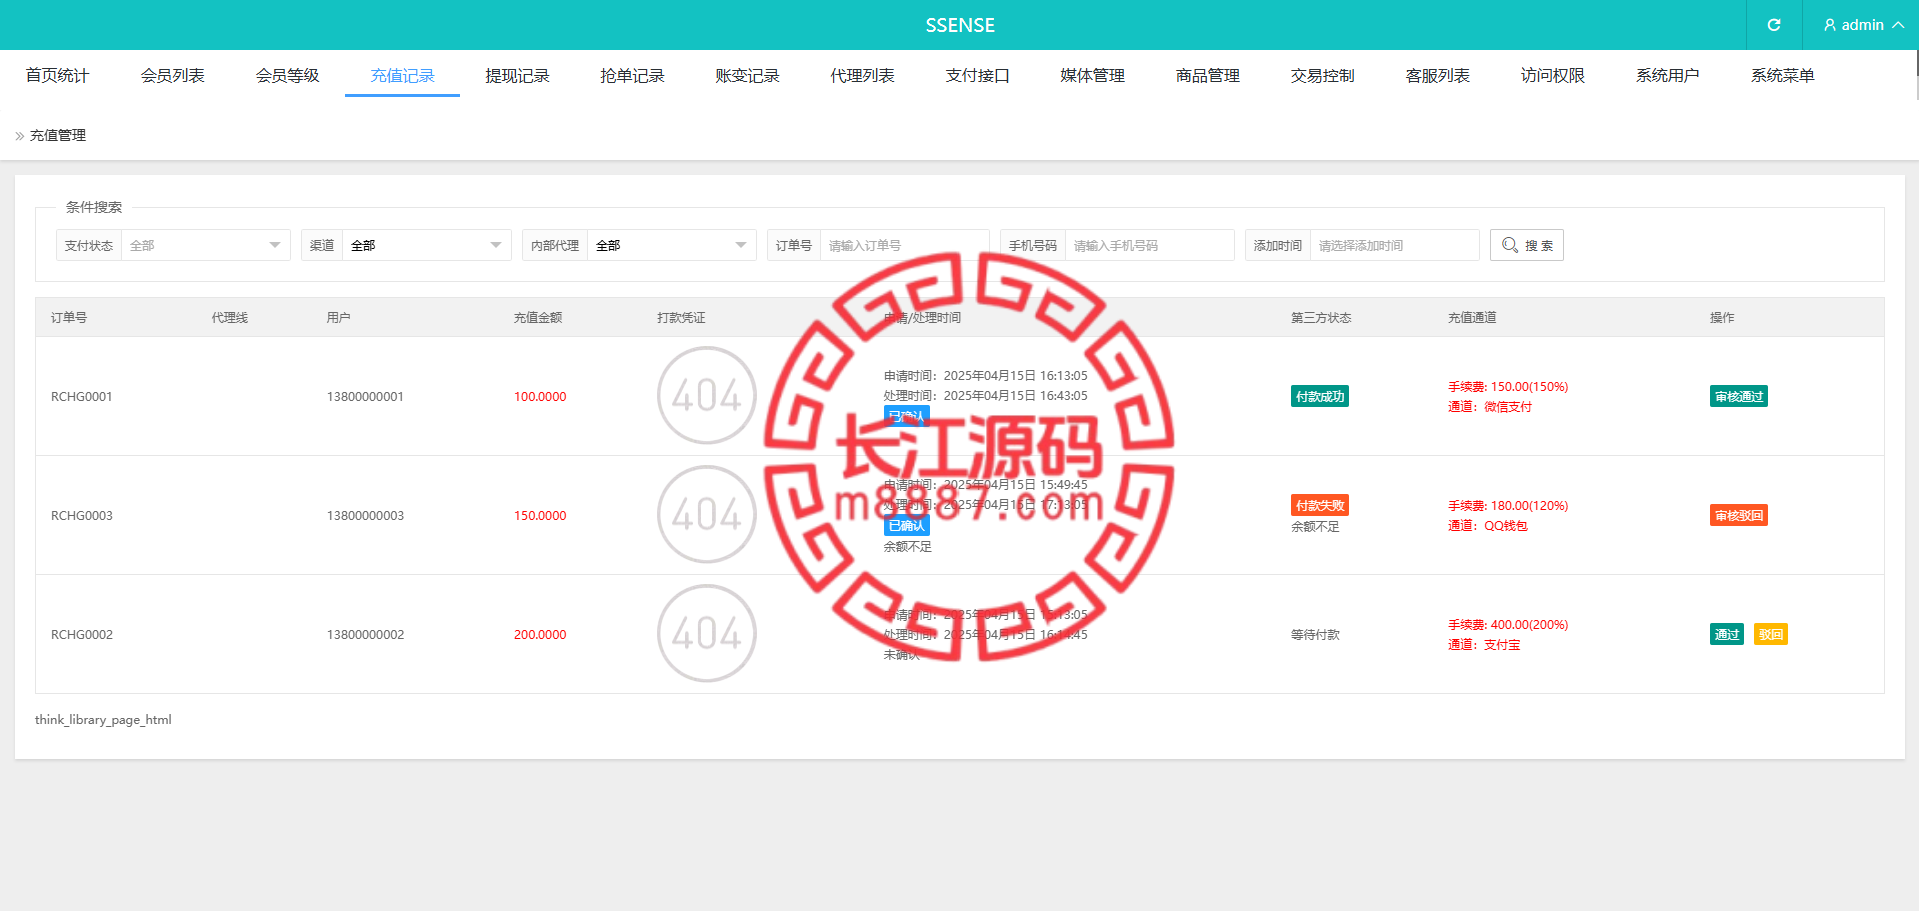Click the 付款成功 status badge
The image size is (1919, 911).
coord(1319,396)
